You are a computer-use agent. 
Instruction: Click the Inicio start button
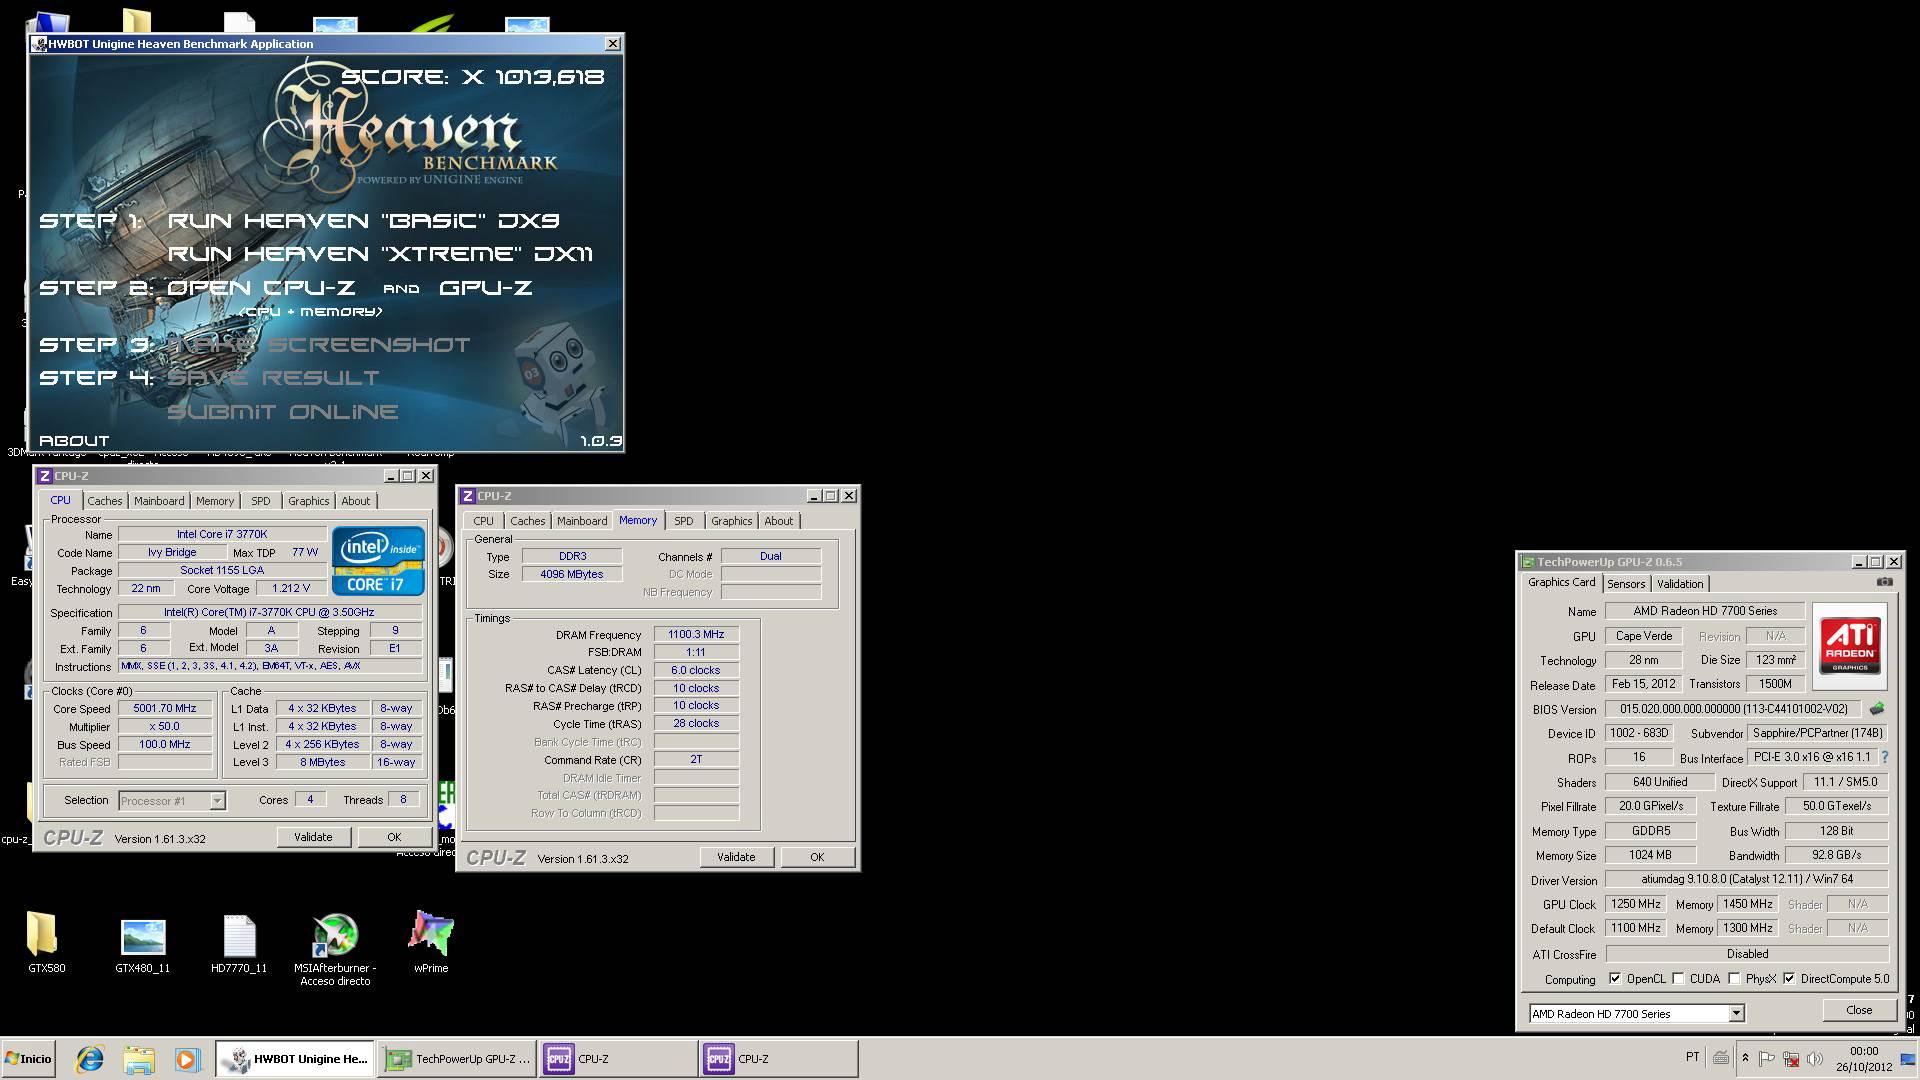pos(29,1059)
